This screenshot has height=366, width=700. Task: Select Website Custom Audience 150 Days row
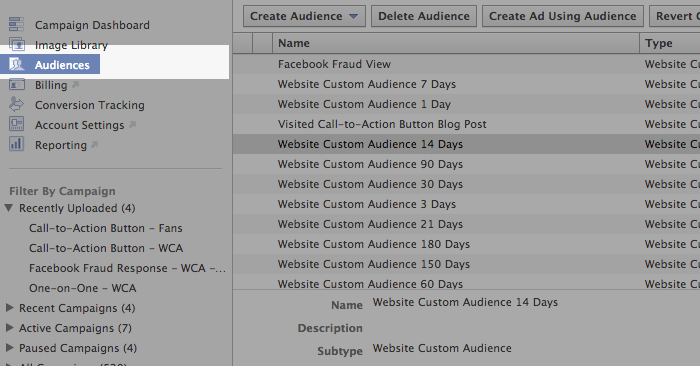(x=467, y=264)
